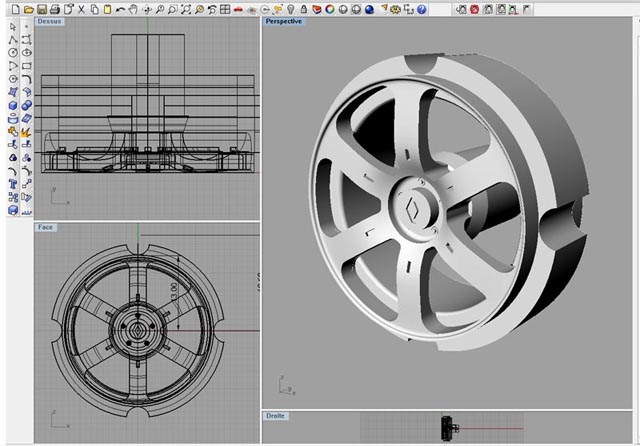Click the Box solid tool

(13, 105)
